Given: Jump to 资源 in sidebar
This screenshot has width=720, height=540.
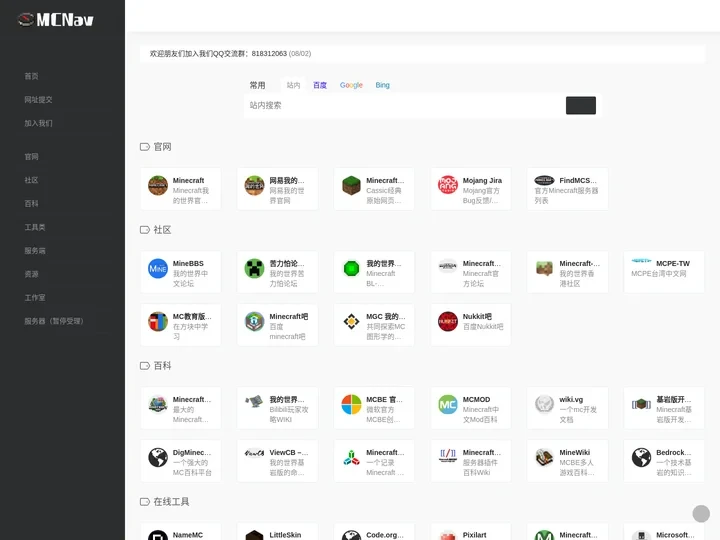Looking at the screenshot, I should 31,274.
